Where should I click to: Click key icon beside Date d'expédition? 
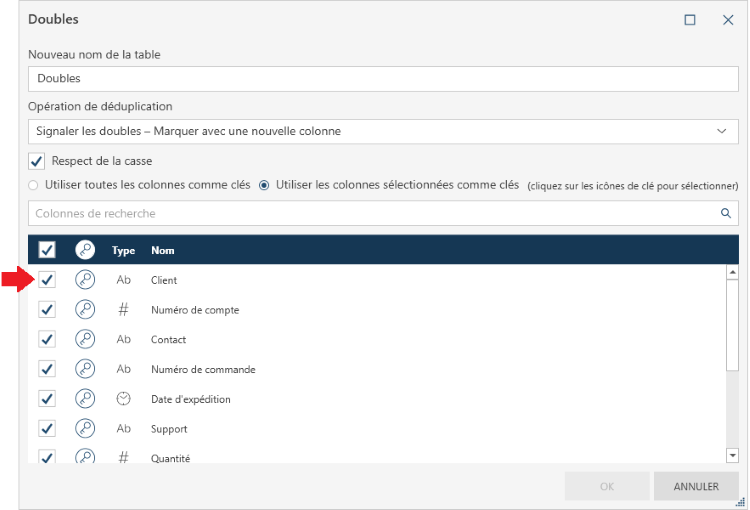(85, 399)
